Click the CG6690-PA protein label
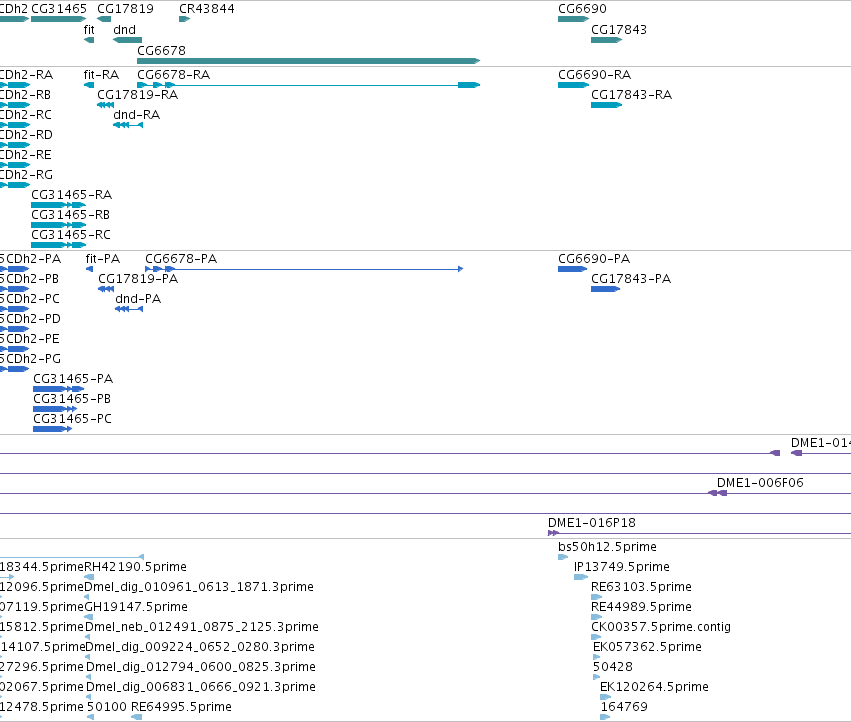 coord(594,258)
